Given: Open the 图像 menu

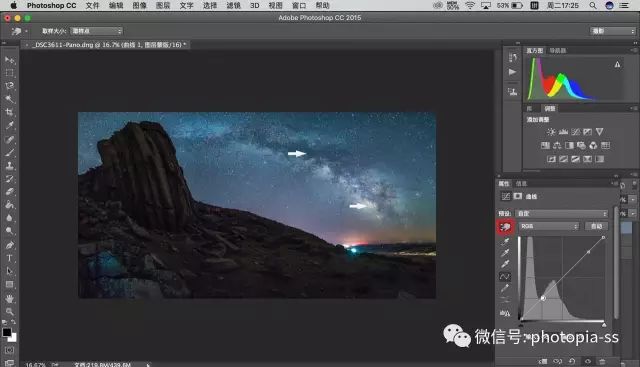Looking at the screenshot, I should pos(140,5).
